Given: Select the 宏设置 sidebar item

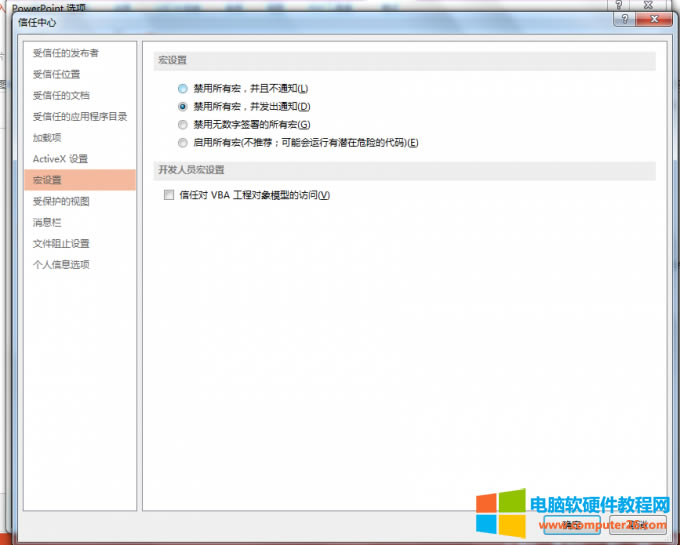Looking at the screenshot, I should click(x=80, y=180).
